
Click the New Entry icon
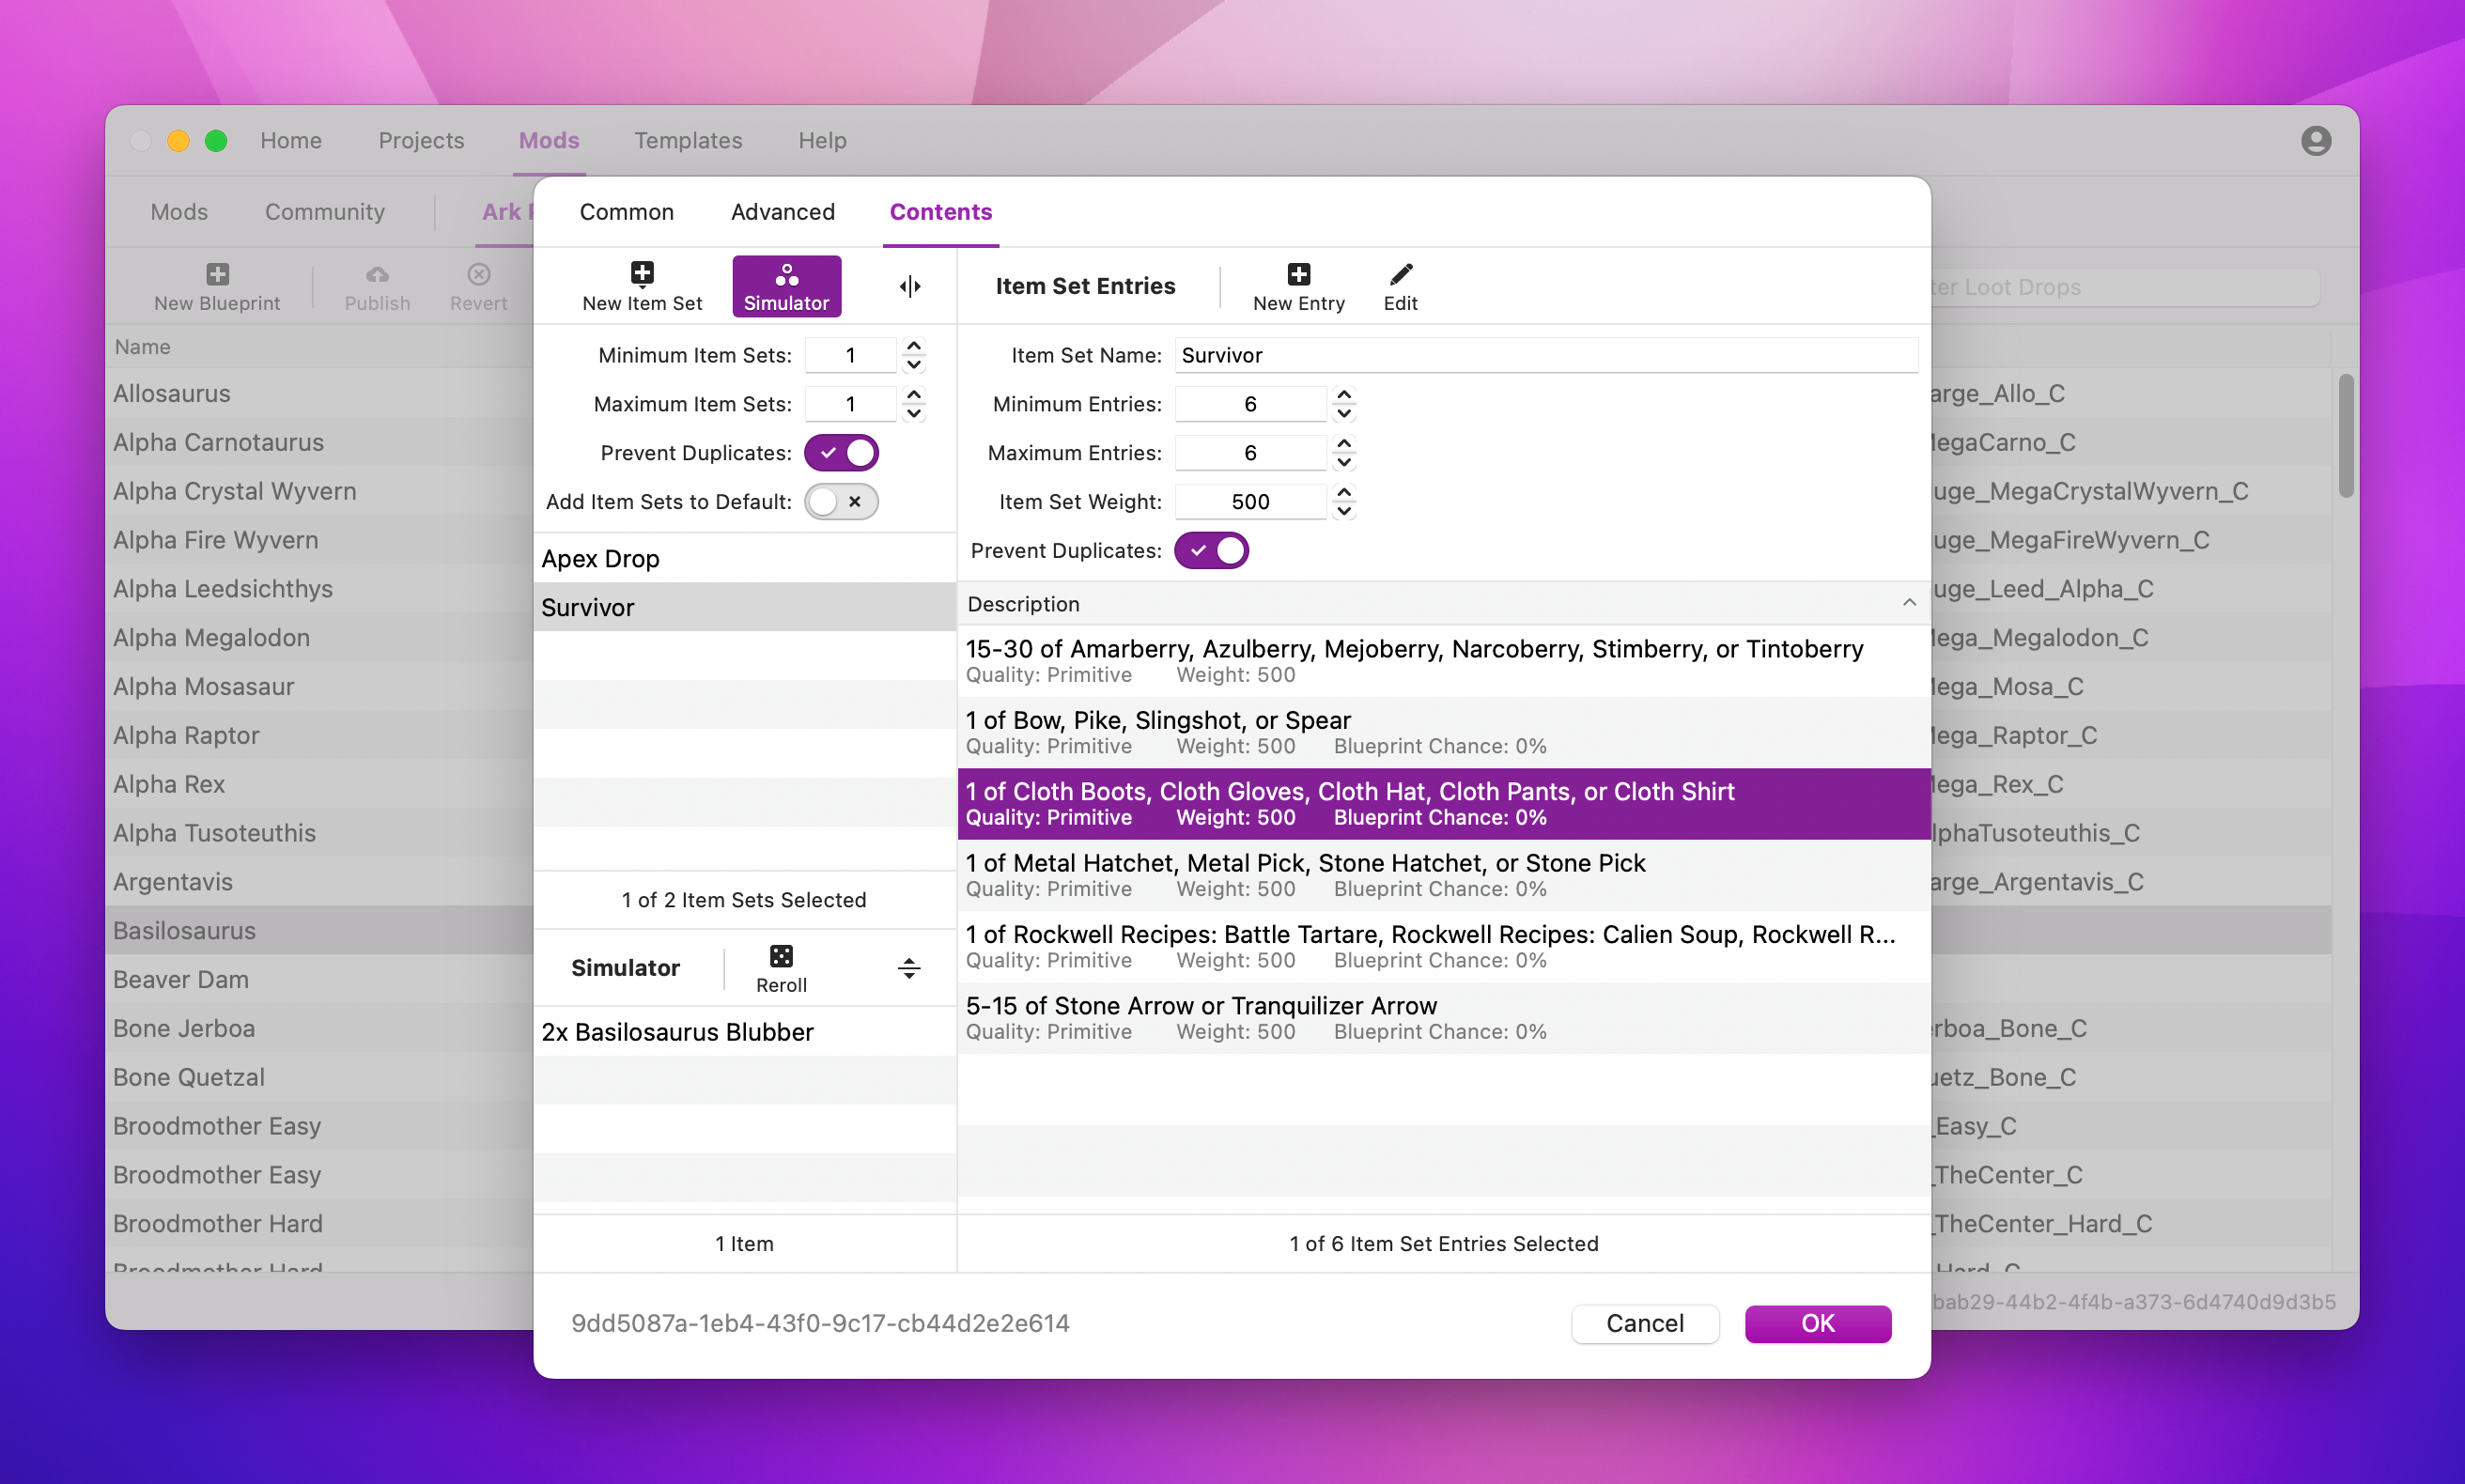1298,274
